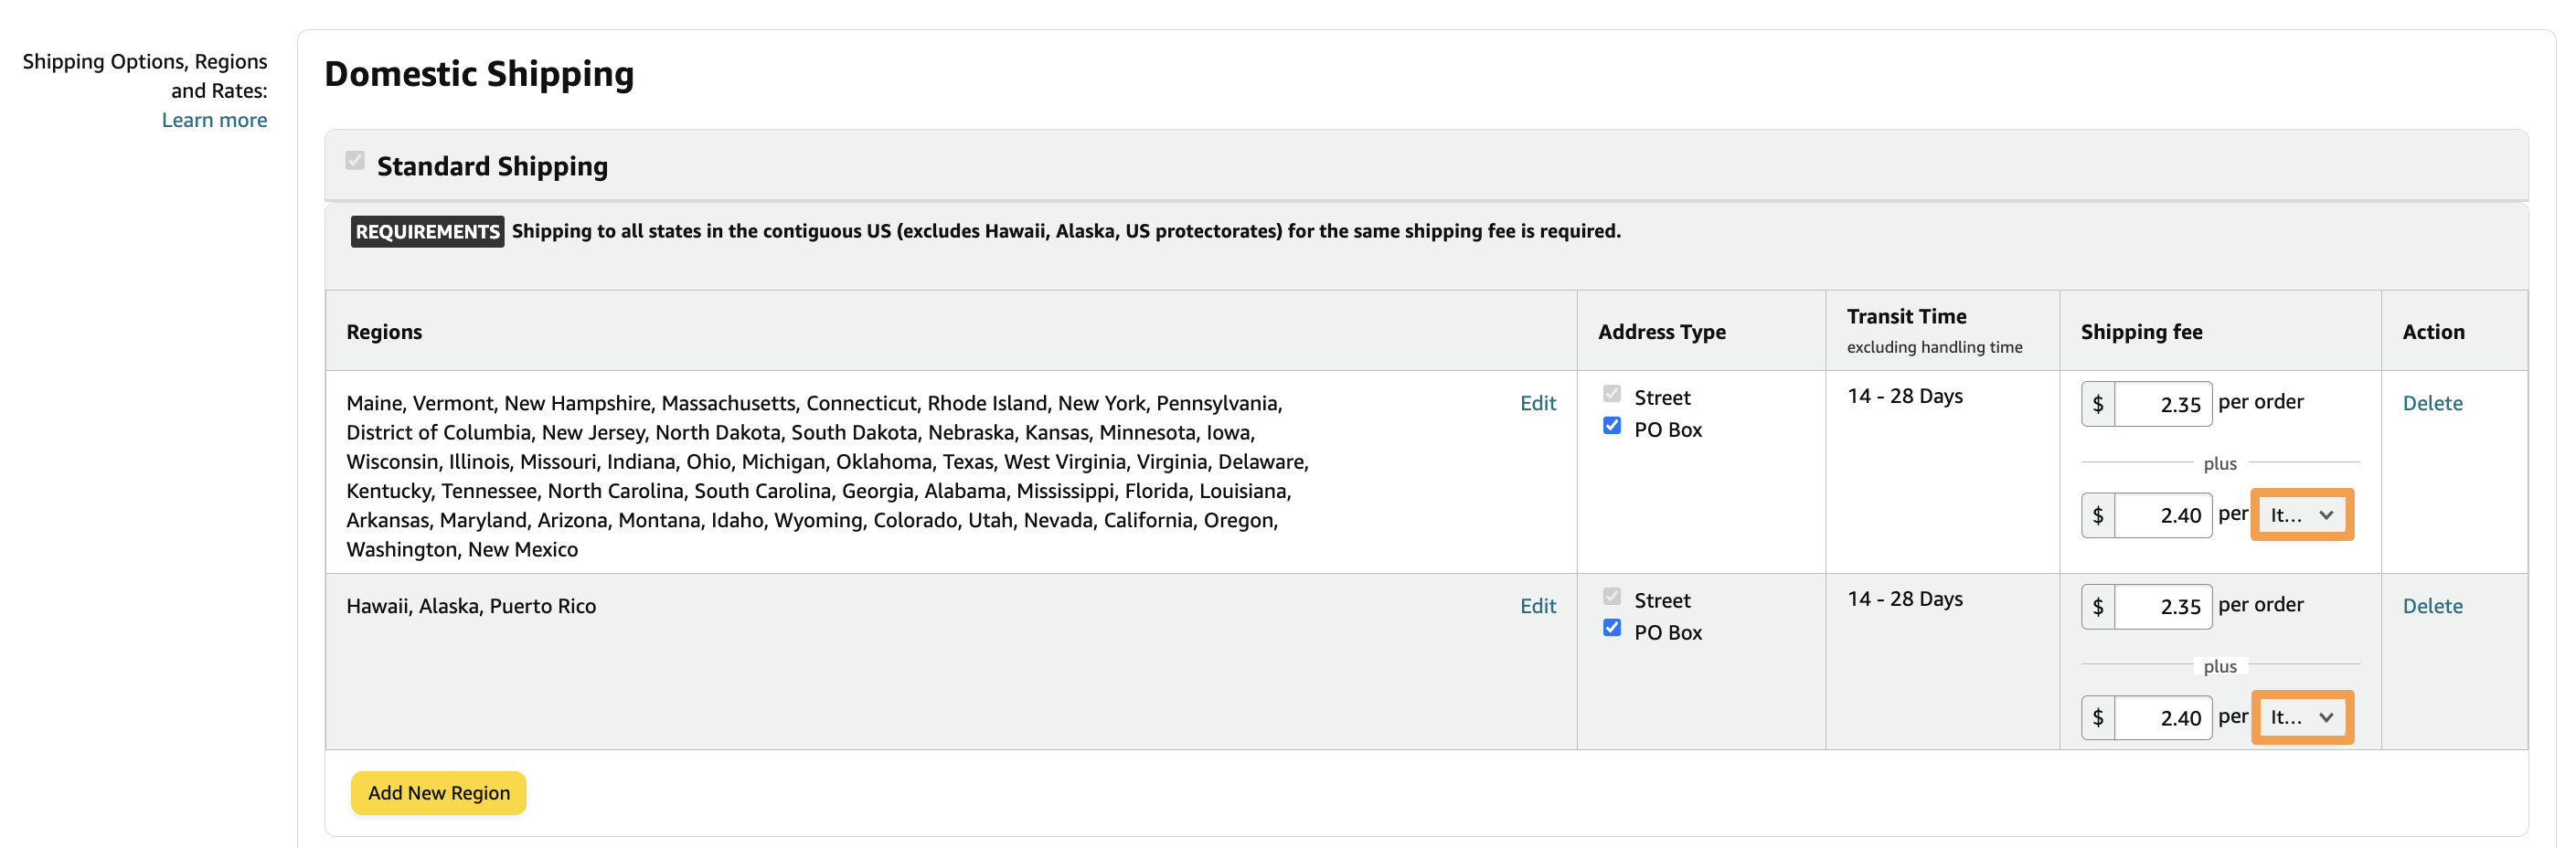2576x848 pixels.
Task: Edit the Hawaii, Alaska, Puerto Rico region
Action: click(1538, 606)
